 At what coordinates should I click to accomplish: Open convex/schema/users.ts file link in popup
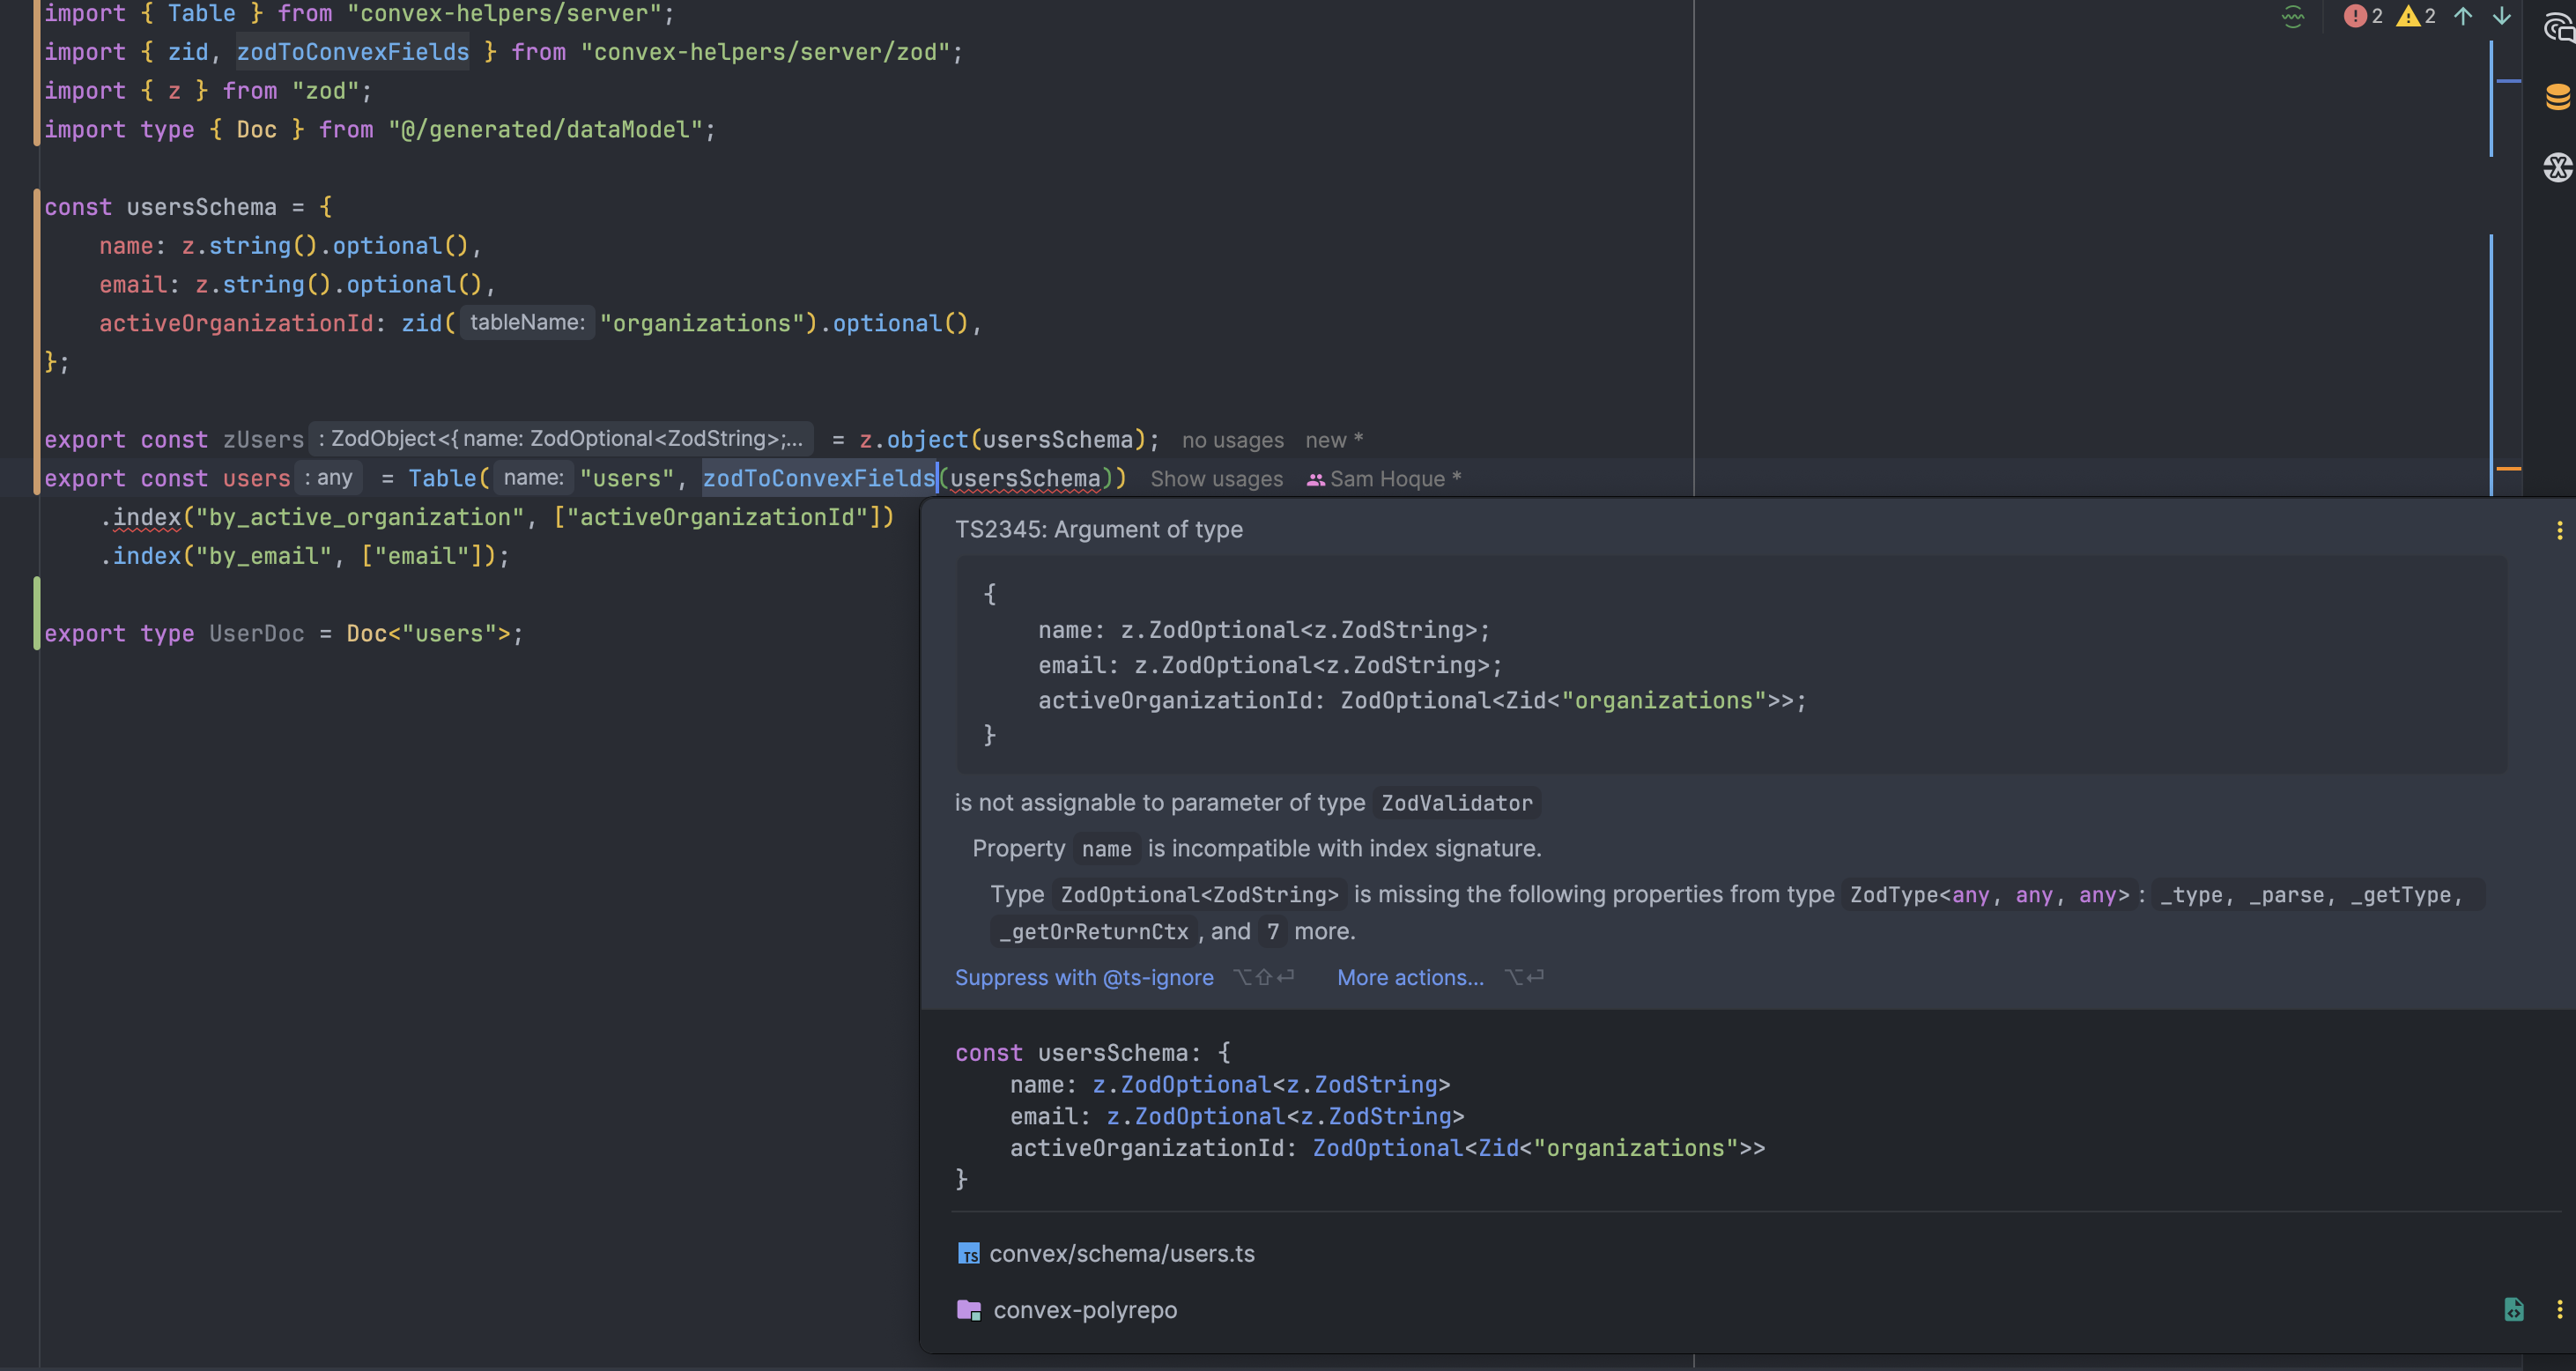(1121, 1254)
